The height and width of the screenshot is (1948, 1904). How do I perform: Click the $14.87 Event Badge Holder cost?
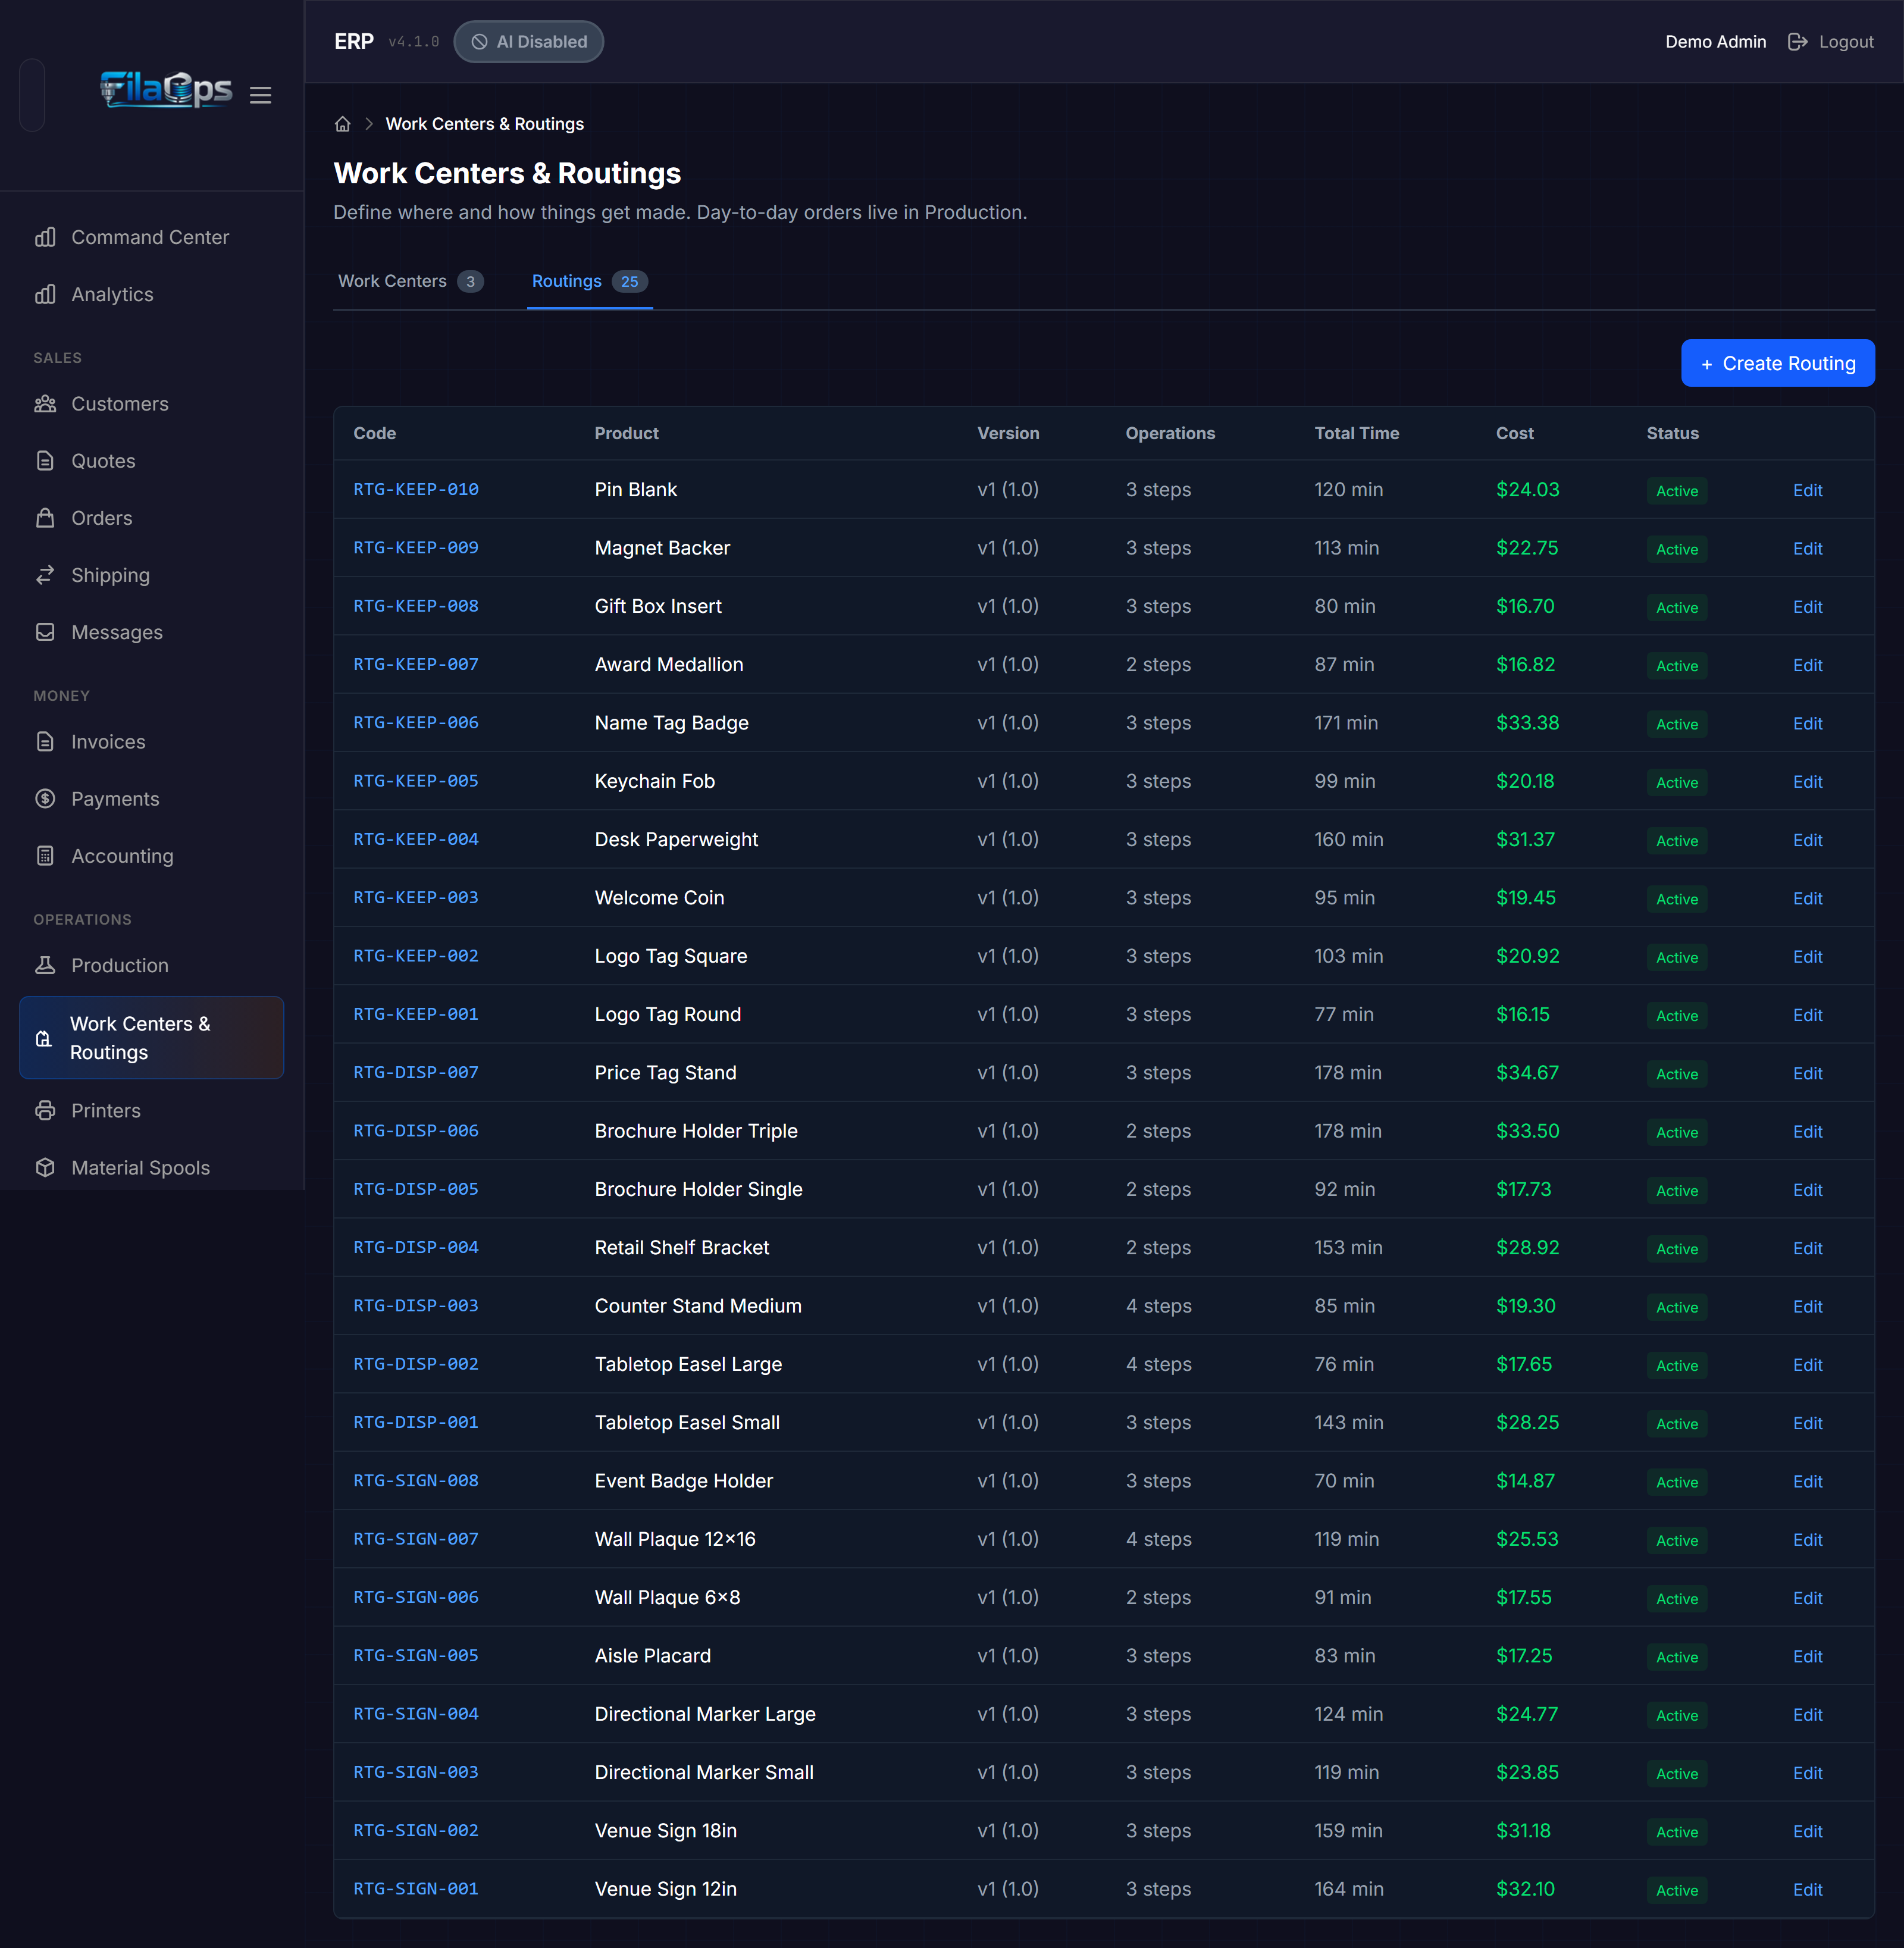(1525, 1481)
